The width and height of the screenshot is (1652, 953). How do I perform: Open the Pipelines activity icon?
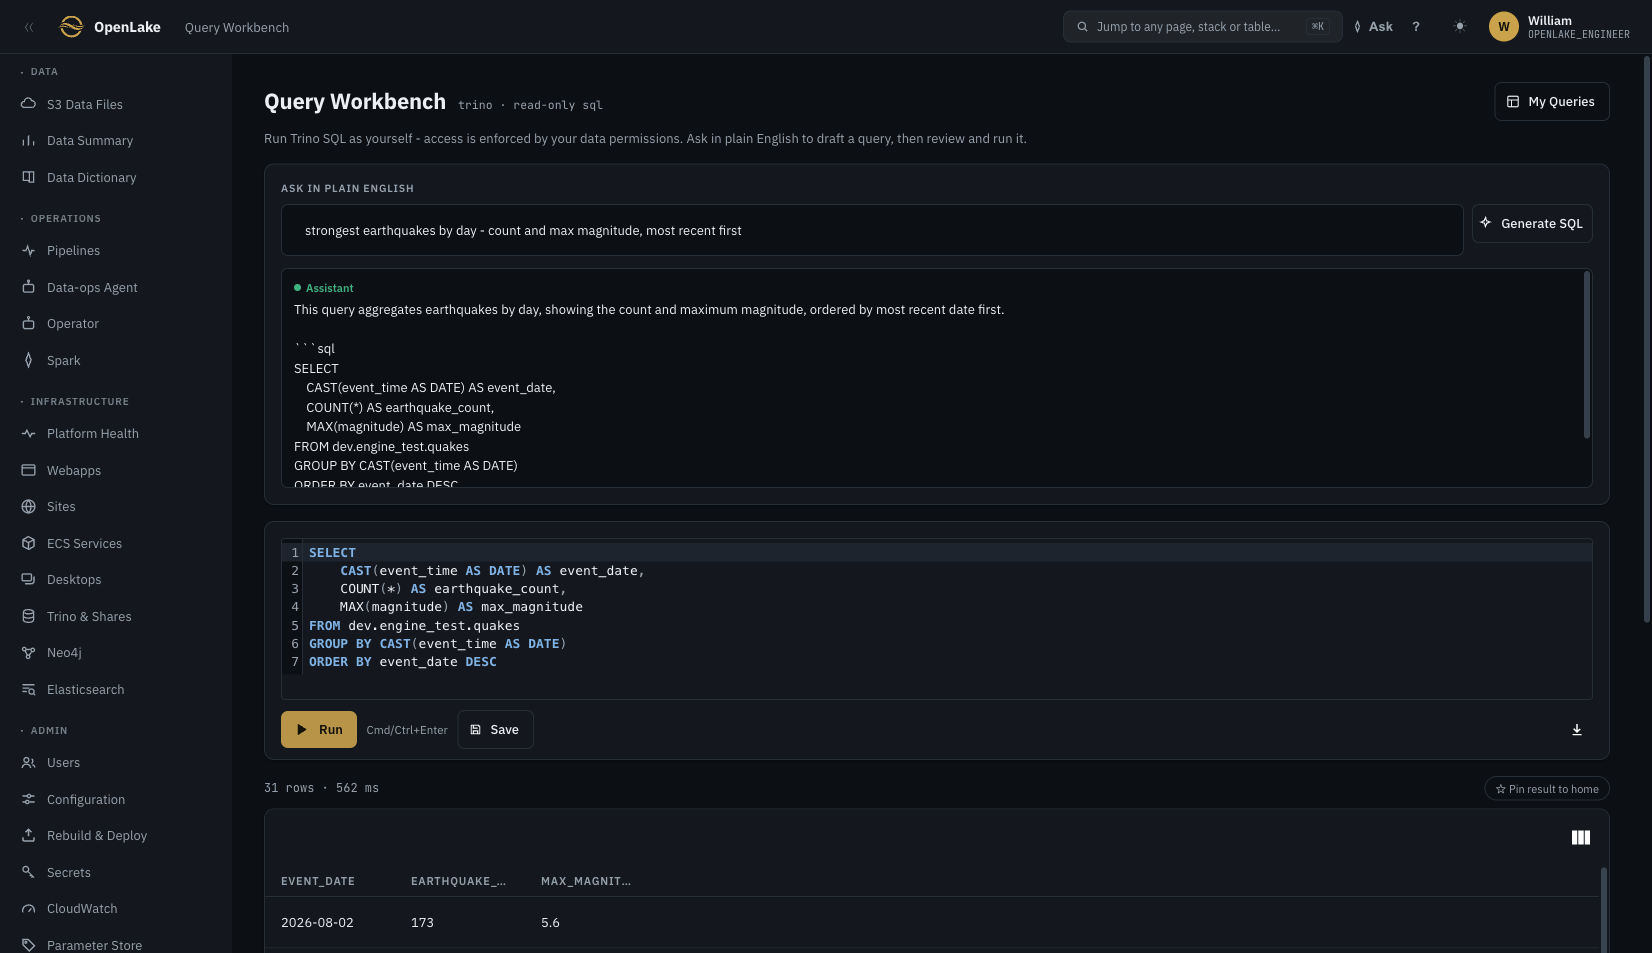28,251
